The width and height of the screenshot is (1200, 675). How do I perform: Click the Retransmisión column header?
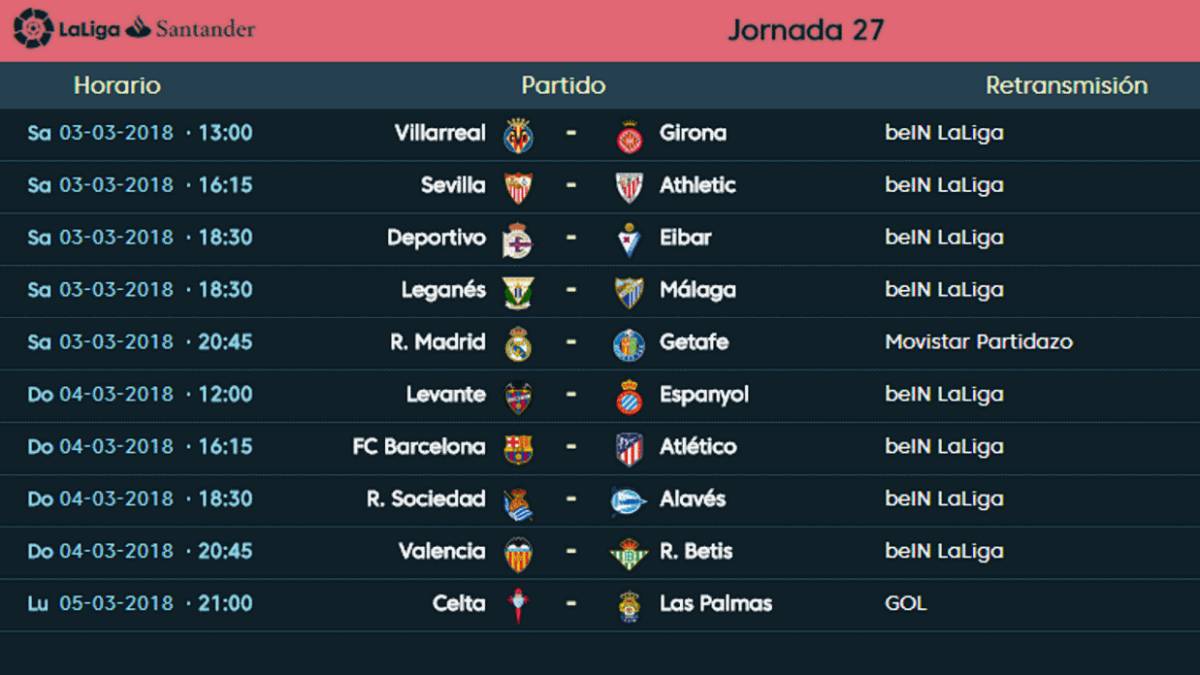[1067, 86]
